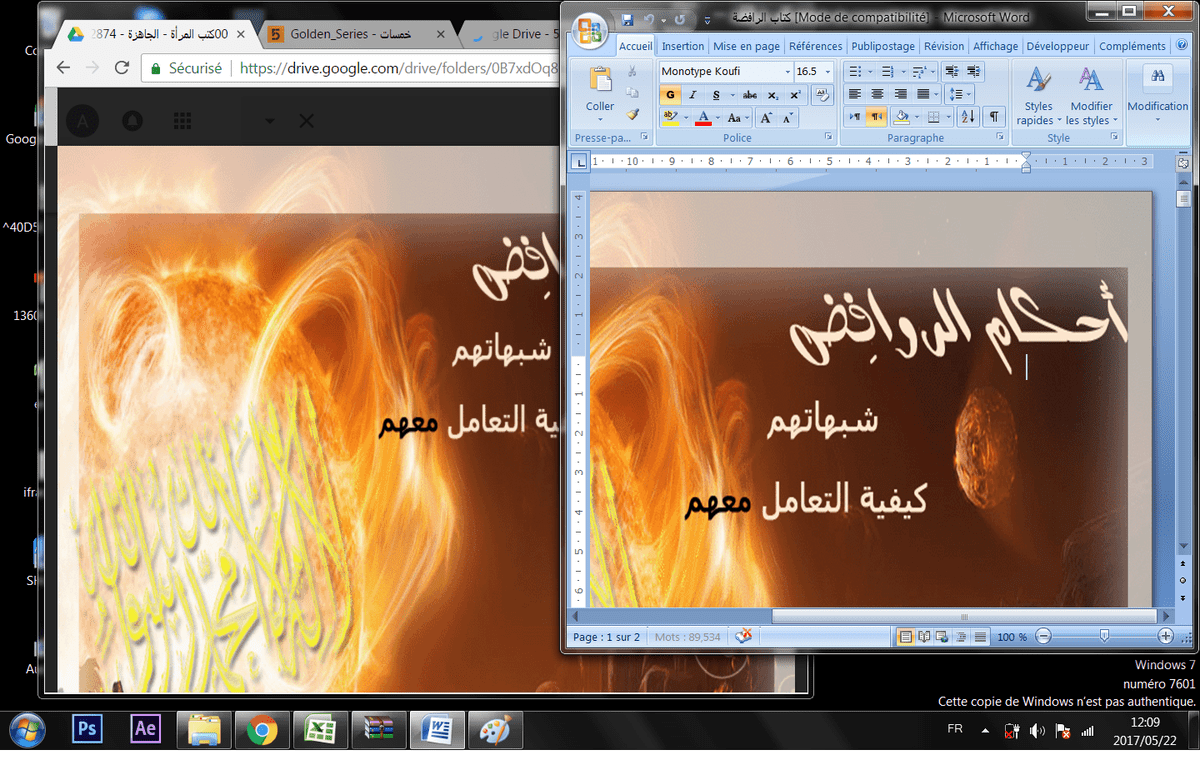Open the line spacing dropdown
This screenshot has height=760, width=1200.
point(960,94)
